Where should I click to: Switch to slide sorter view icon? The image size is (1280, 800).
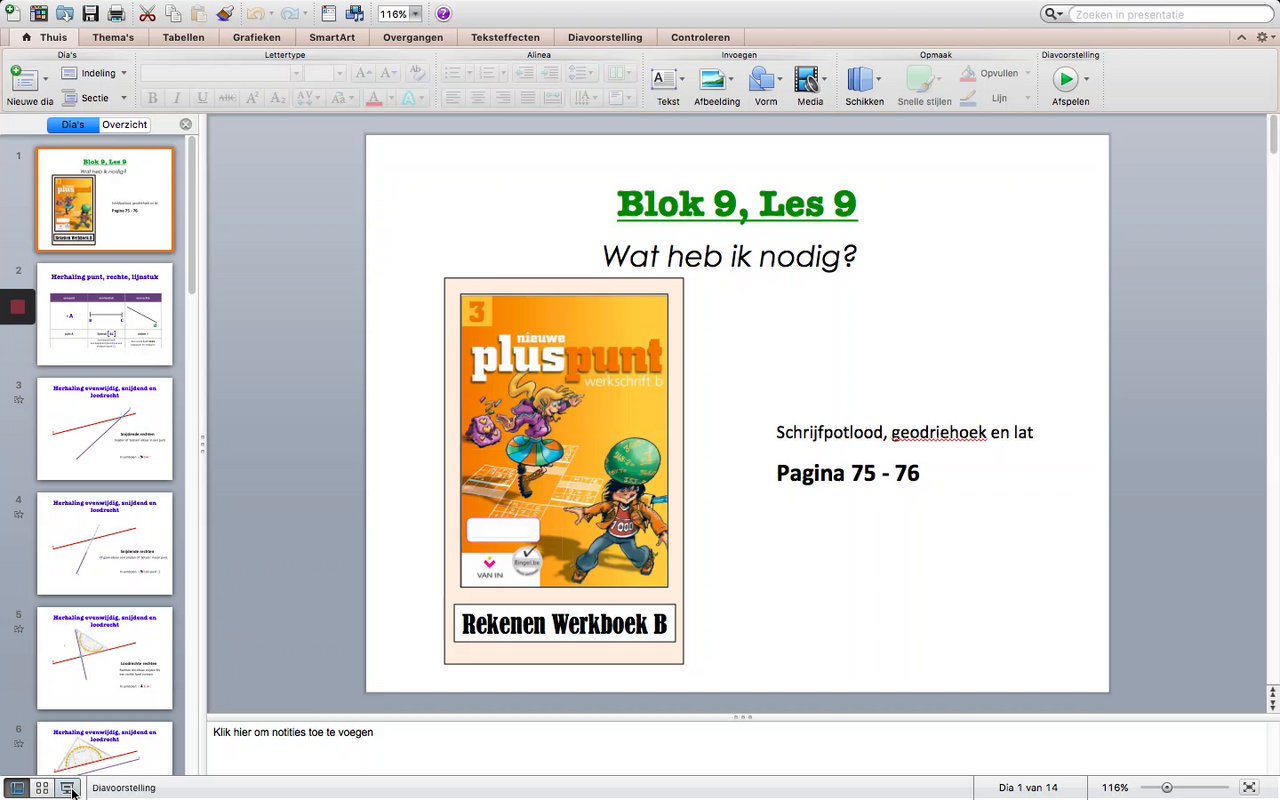pyautogui.click(x=42, y=788)
